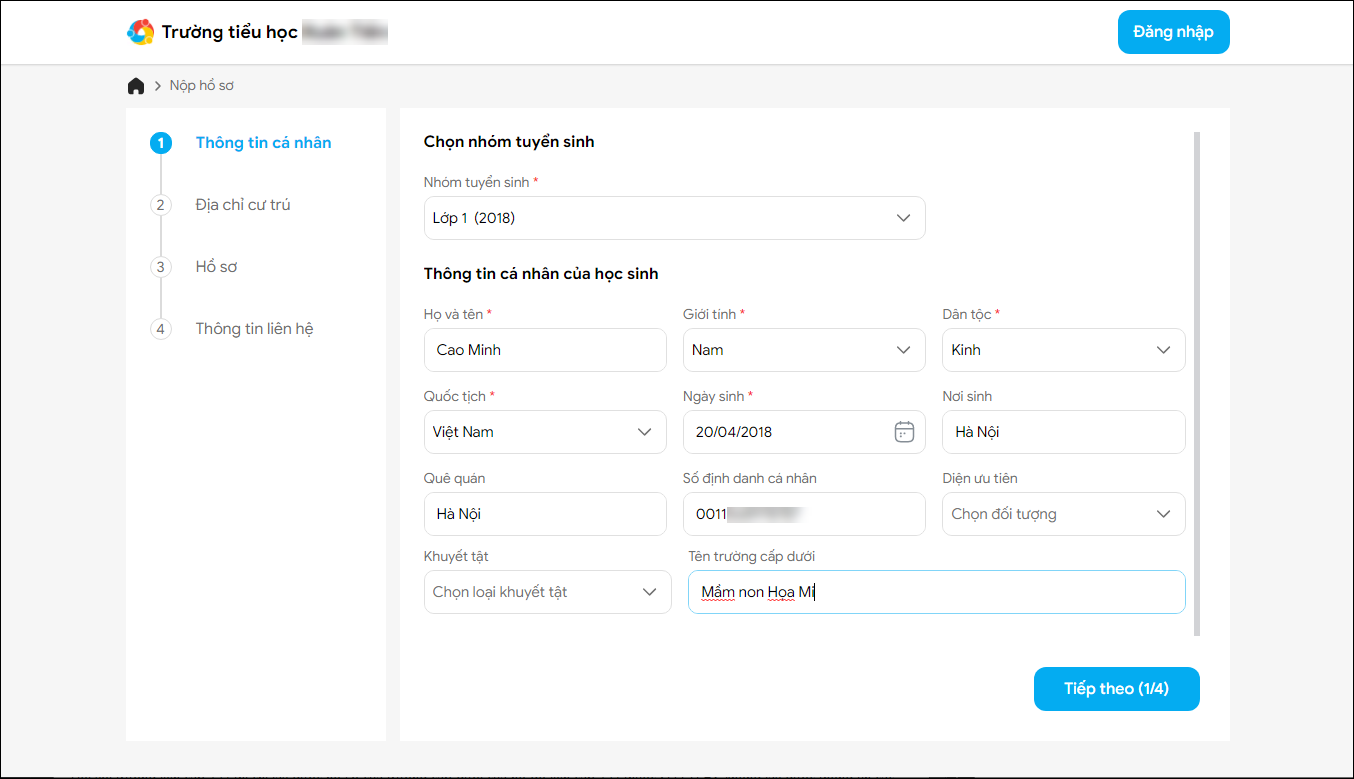
Task: Click the Nộp hồ sơ breadcrumb link
Action: 202,86
